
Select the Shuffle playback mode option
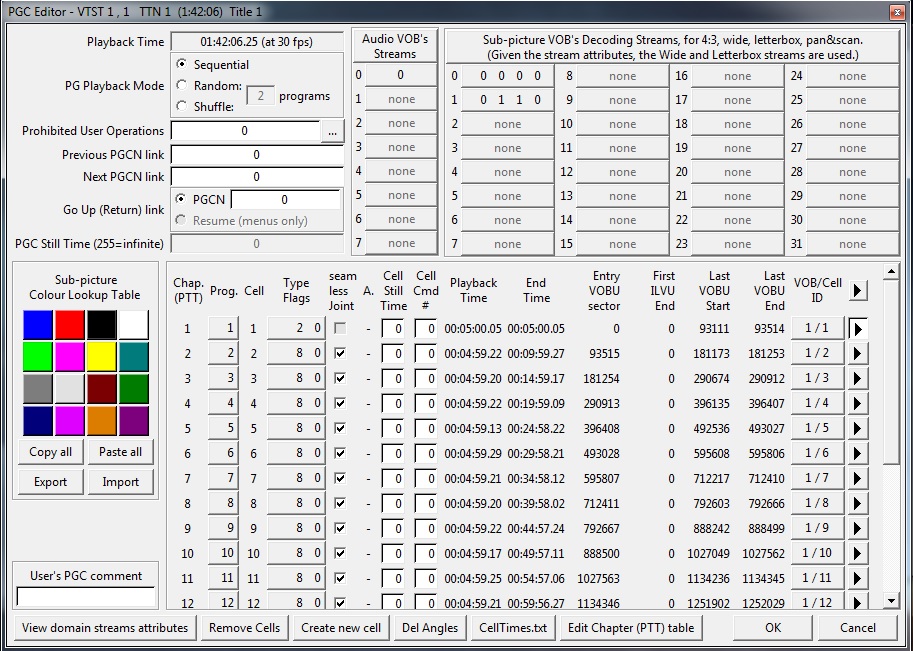181,106
